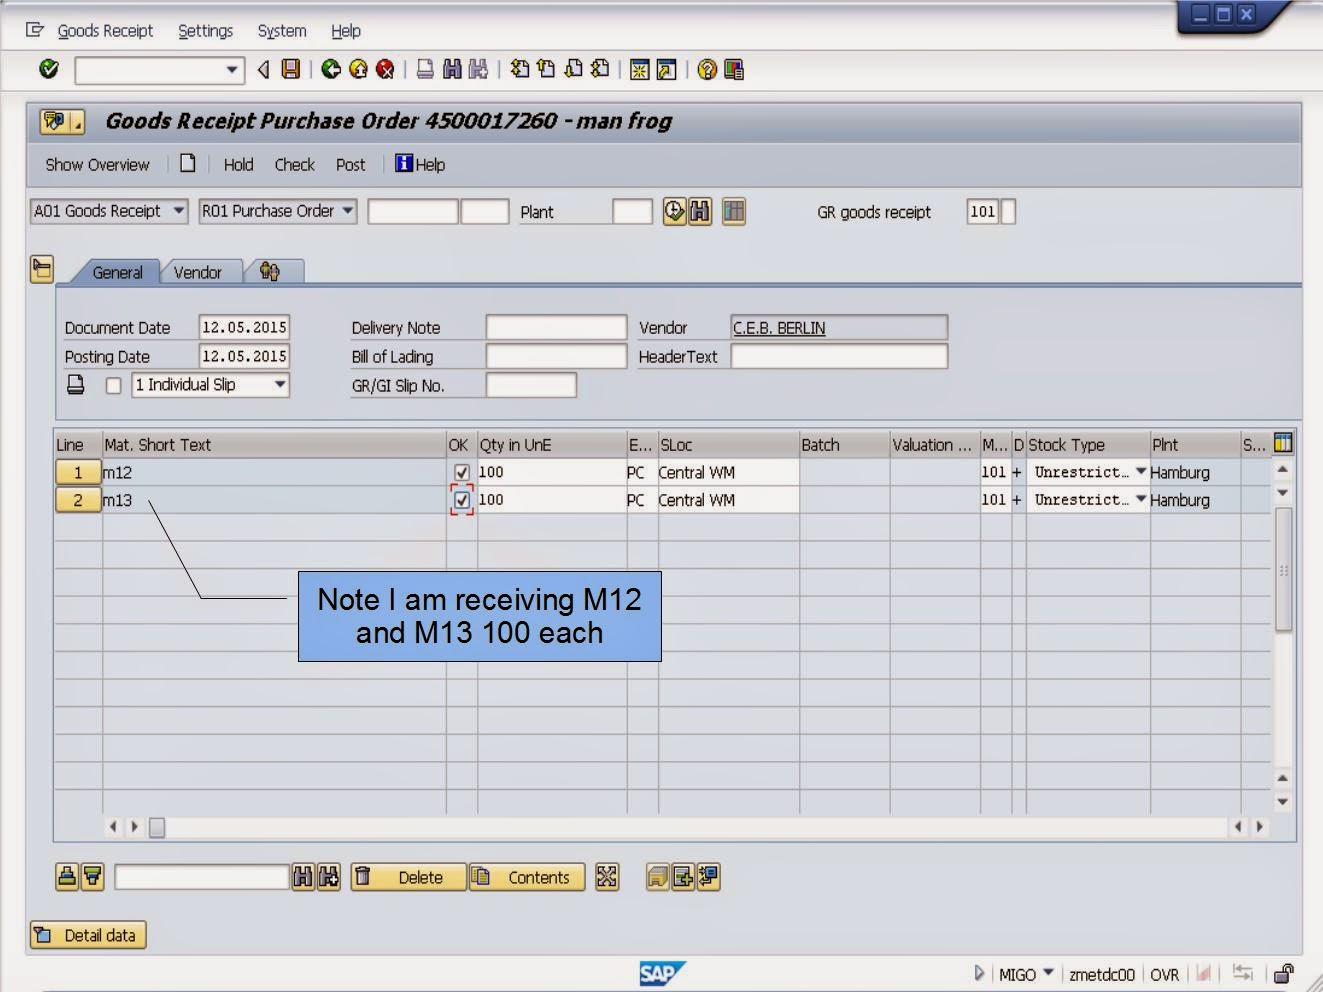Open the item detail search binoculars below table

click(x=303, y=876)
